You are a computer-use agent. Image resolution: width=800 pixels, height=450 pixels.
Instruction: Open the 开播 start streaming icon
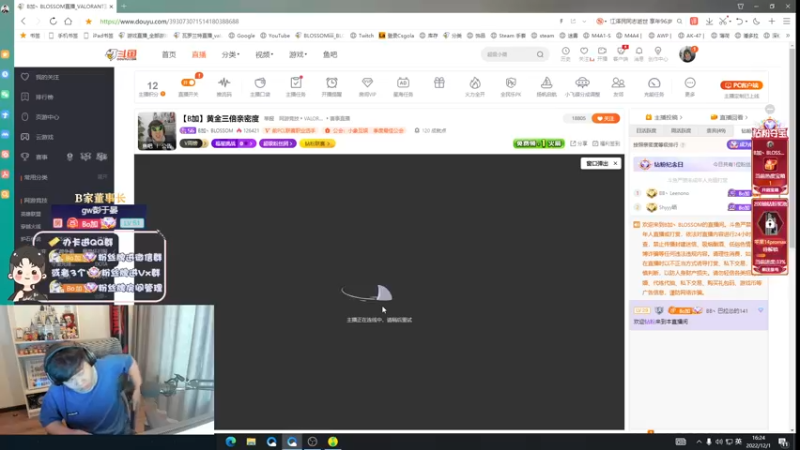[603, 54]
